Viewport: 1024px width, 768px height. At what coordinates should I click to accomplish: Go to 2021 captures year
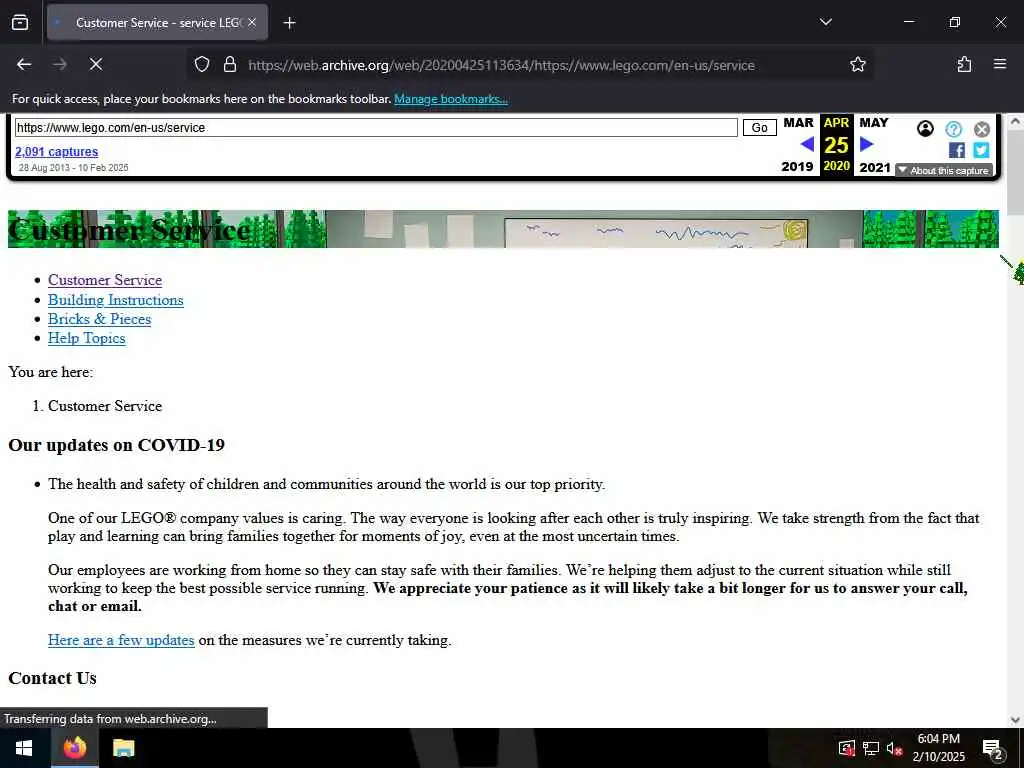click(x=874, y=167)
